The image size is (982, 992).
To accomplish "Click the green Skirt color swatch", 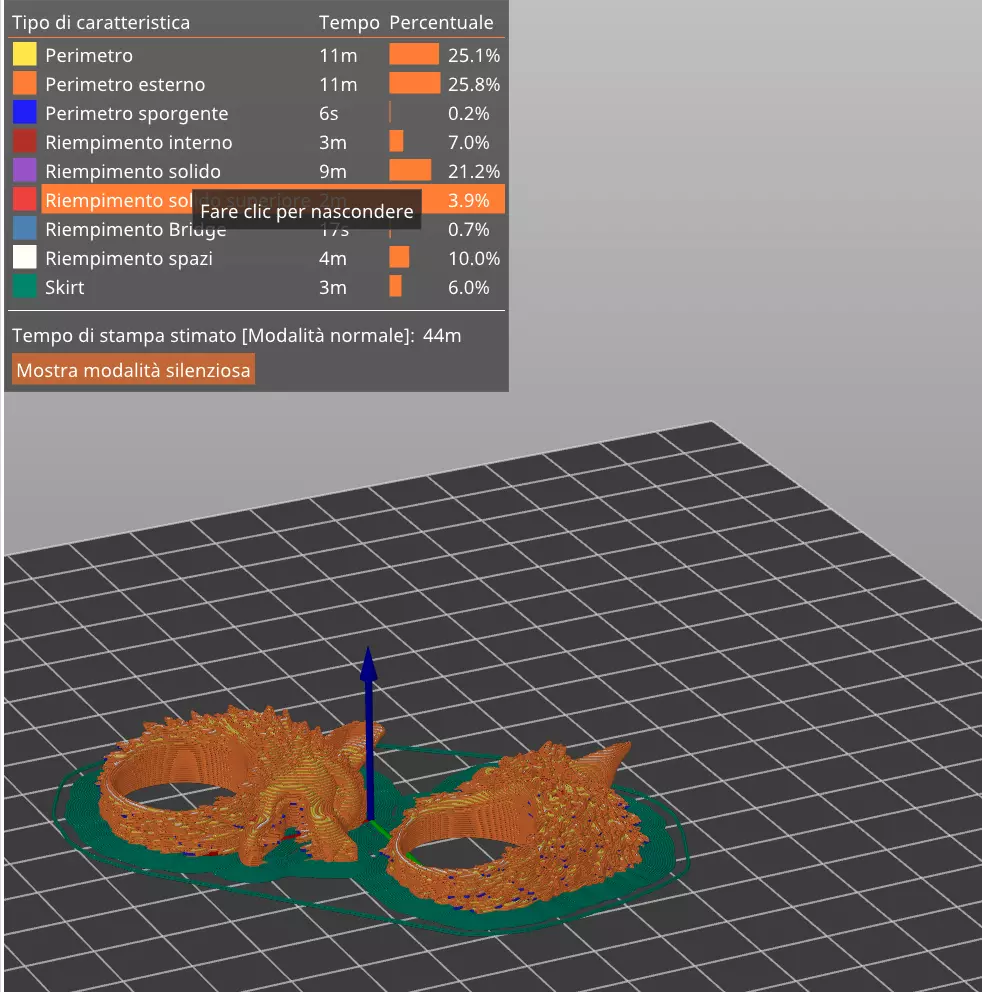I will [x=24, y=287].
